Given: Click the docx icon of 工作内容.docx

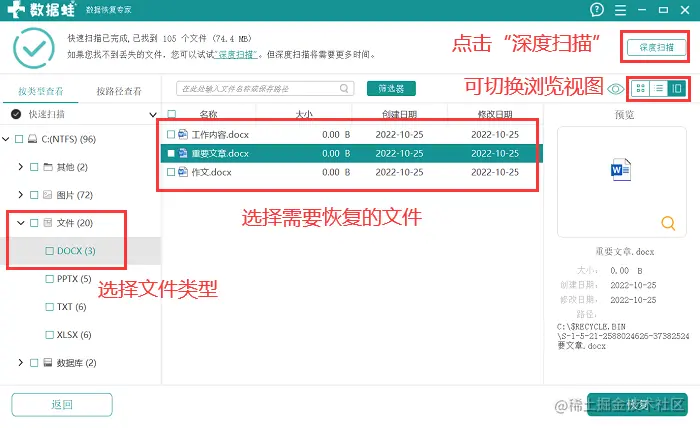Looking at the screenshot, I should (x=183, y=134).
